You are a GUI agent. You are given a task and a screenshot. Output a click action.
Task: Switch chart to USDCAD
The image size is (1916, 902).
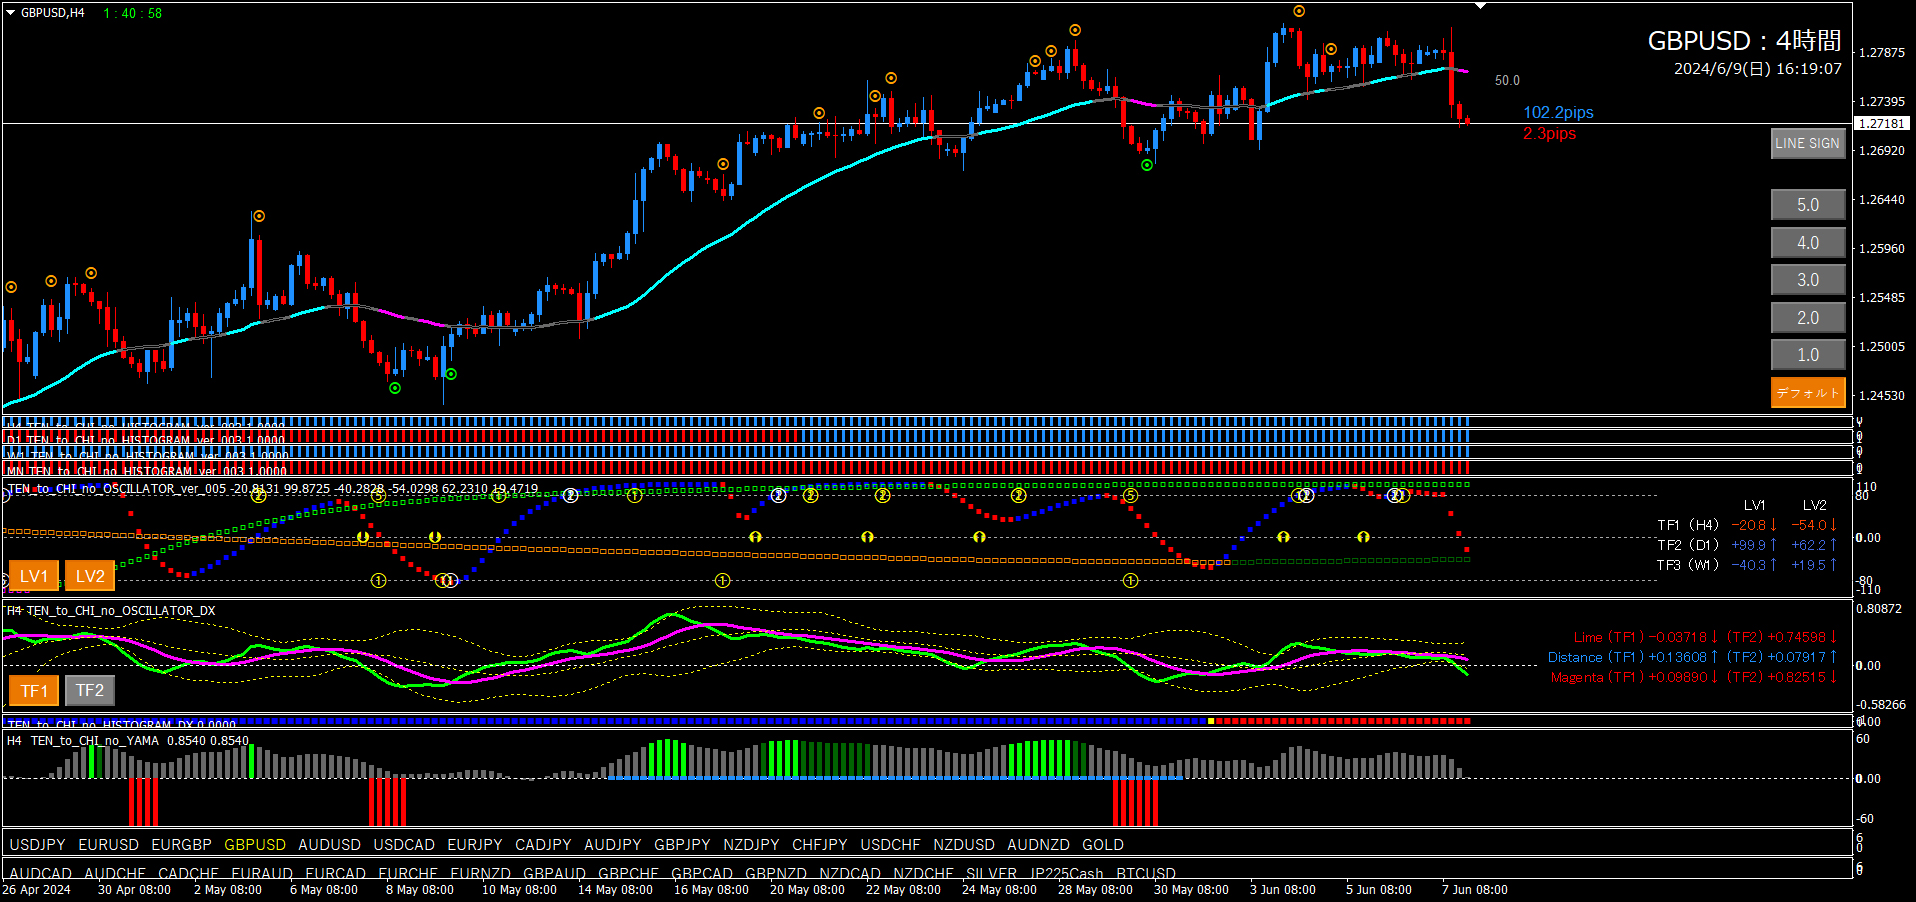pyautogui.click(x=404, y=845)
